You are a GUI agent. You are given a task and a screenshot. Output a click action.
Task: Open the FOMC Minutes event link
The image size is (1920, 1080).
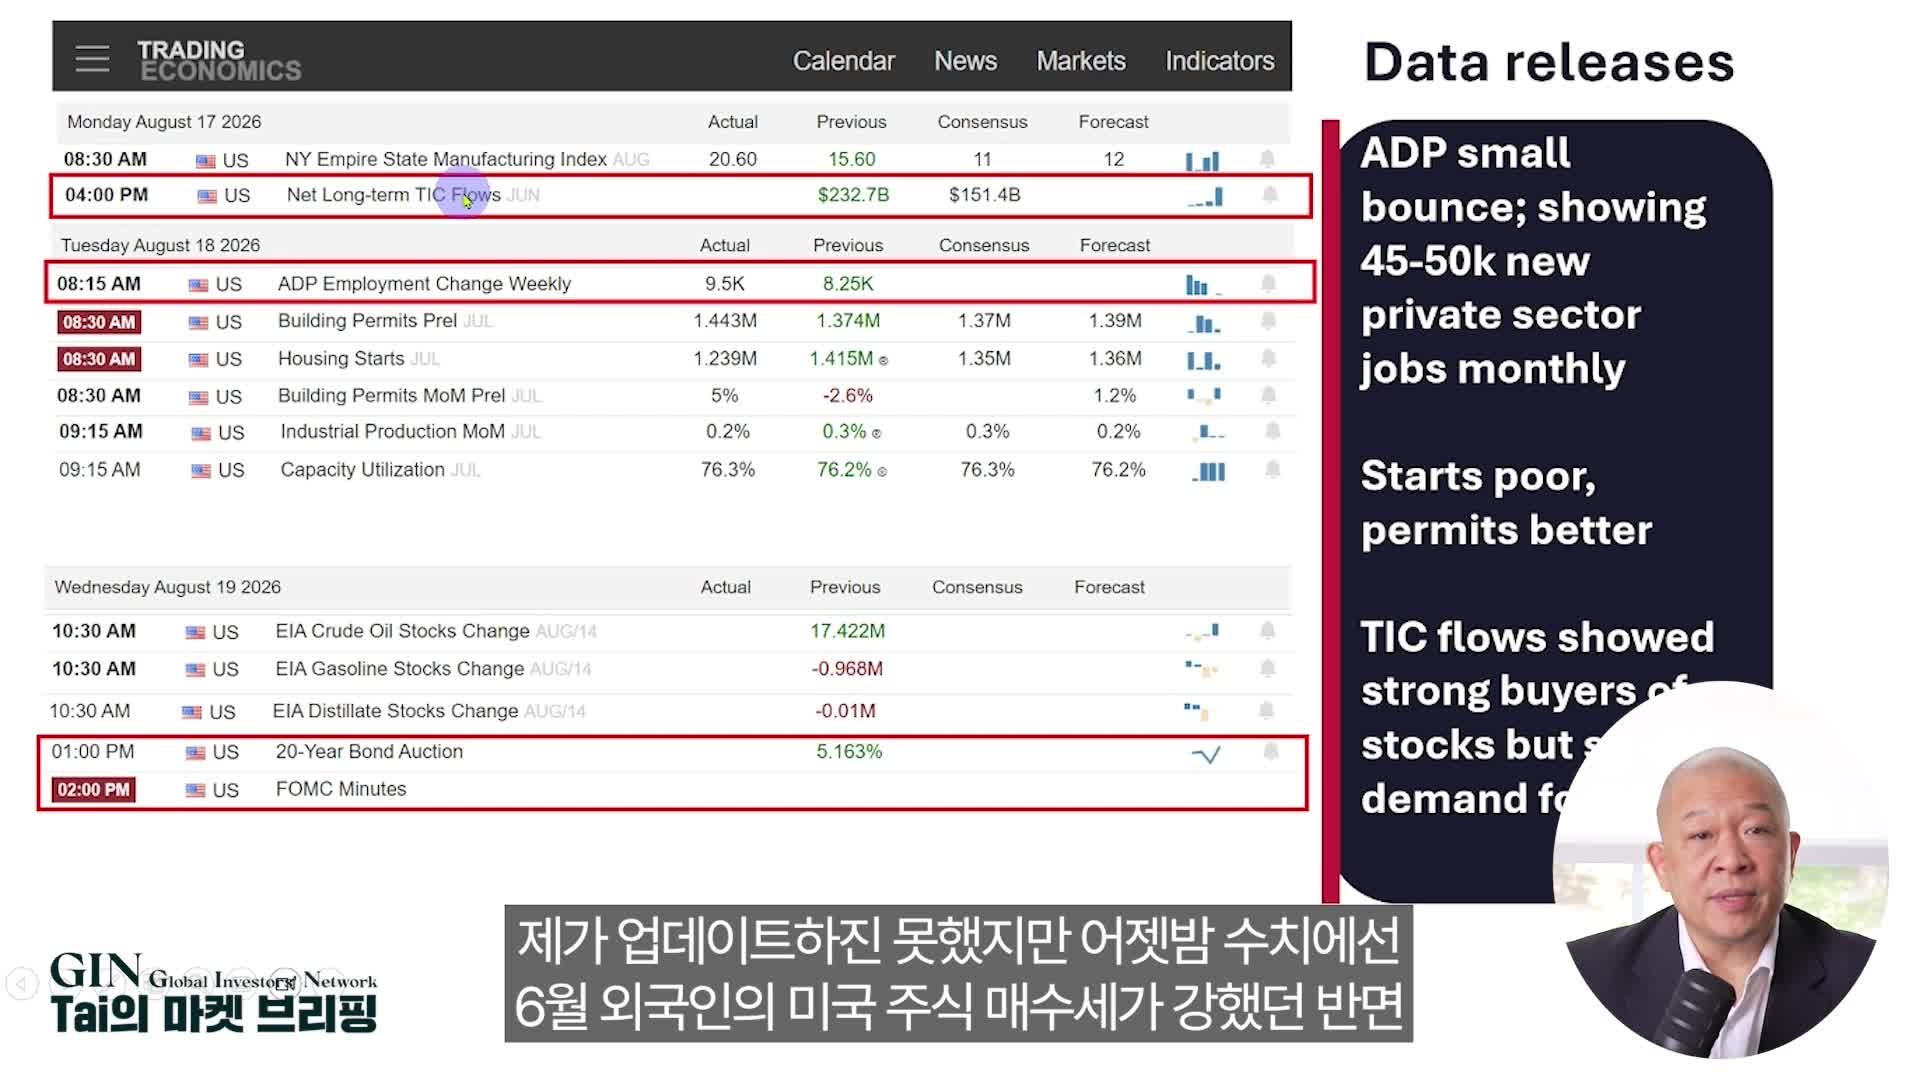click(341, 789)
